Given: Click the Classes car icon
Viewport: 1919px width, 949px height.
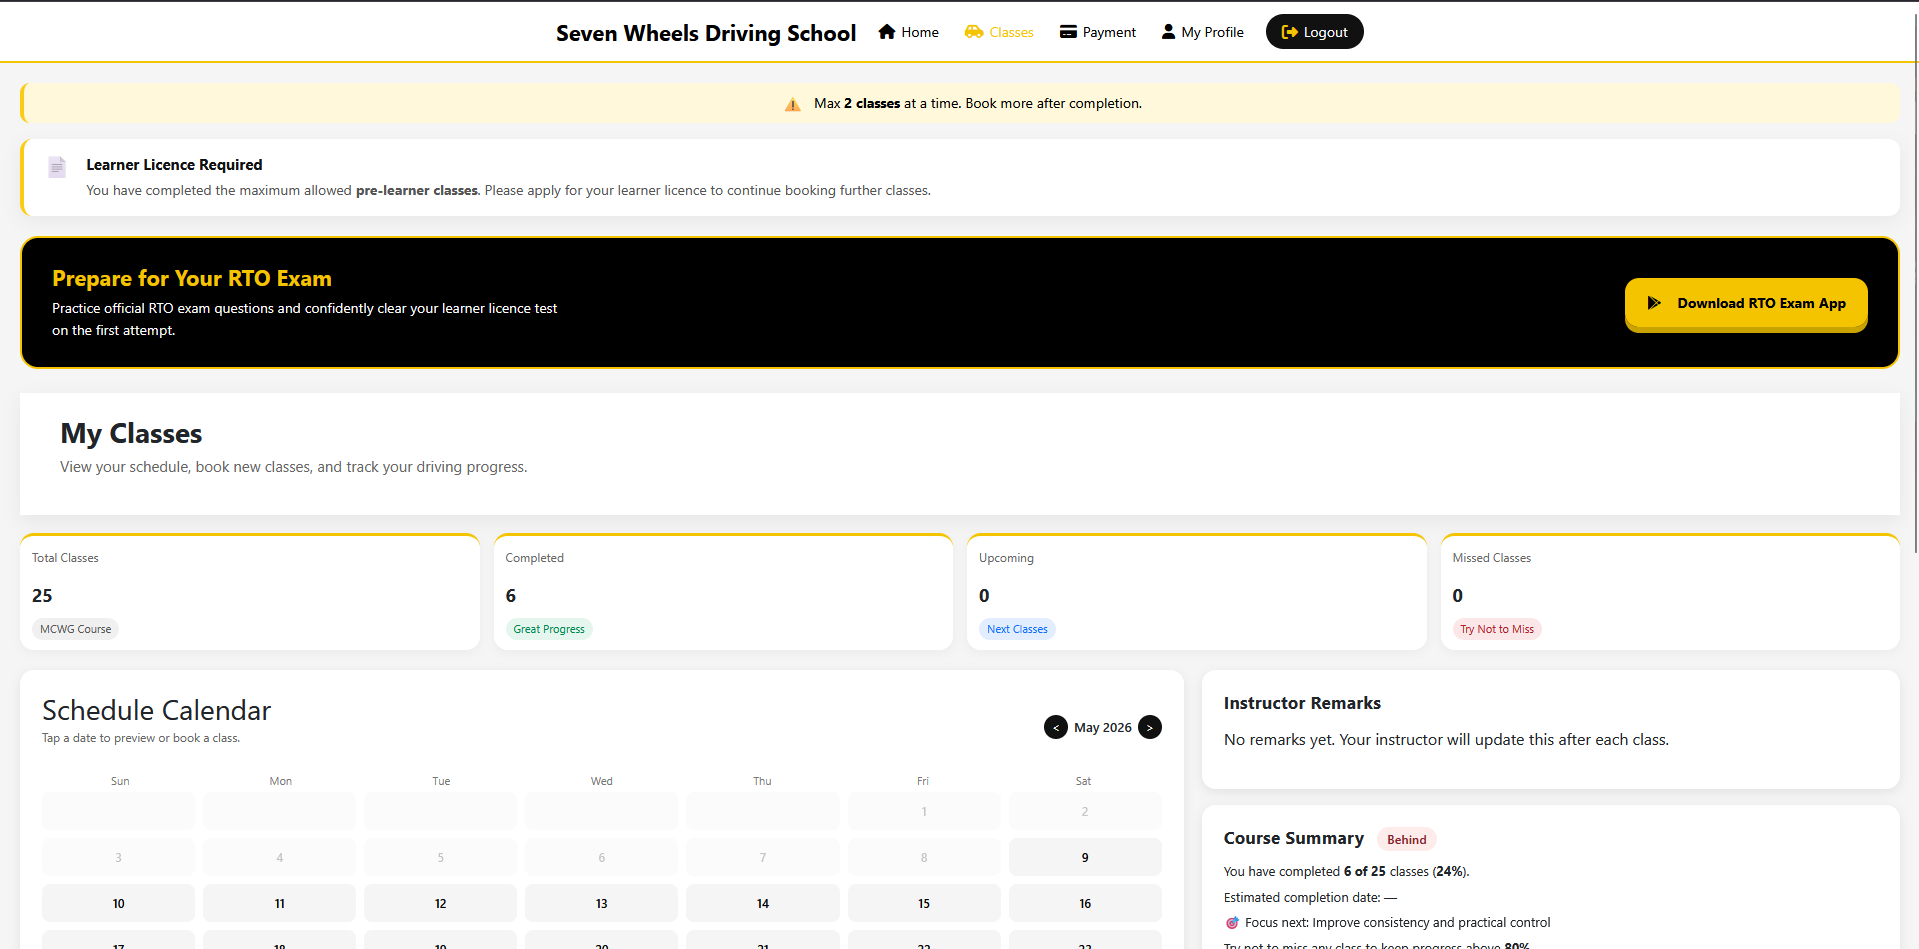Looking at the screenshot, I should point(974,32).
